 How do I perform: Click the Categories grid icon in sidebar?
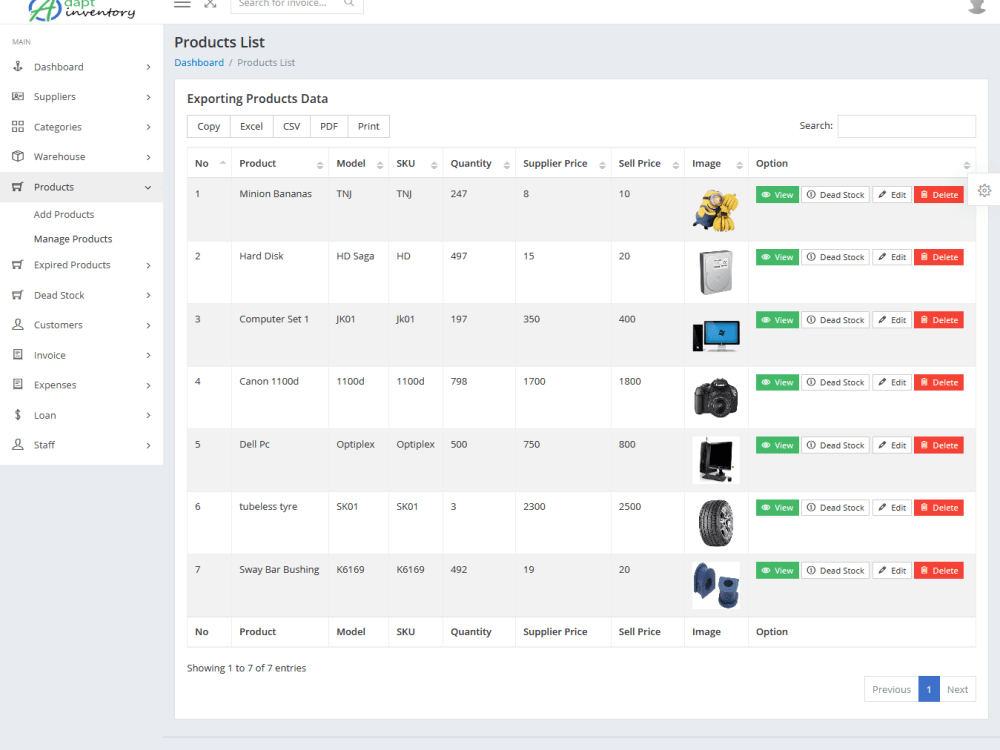tap(18, 126)
